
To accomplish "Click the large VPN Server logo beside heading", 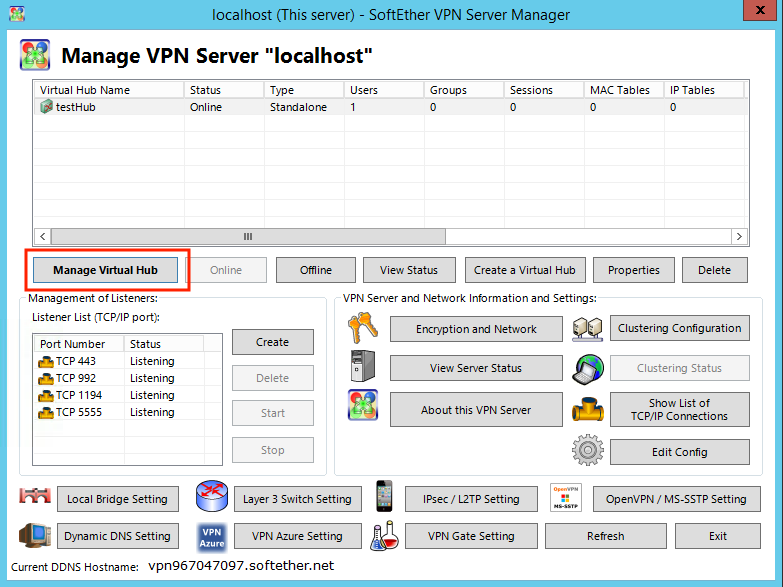I will (35, 55).
